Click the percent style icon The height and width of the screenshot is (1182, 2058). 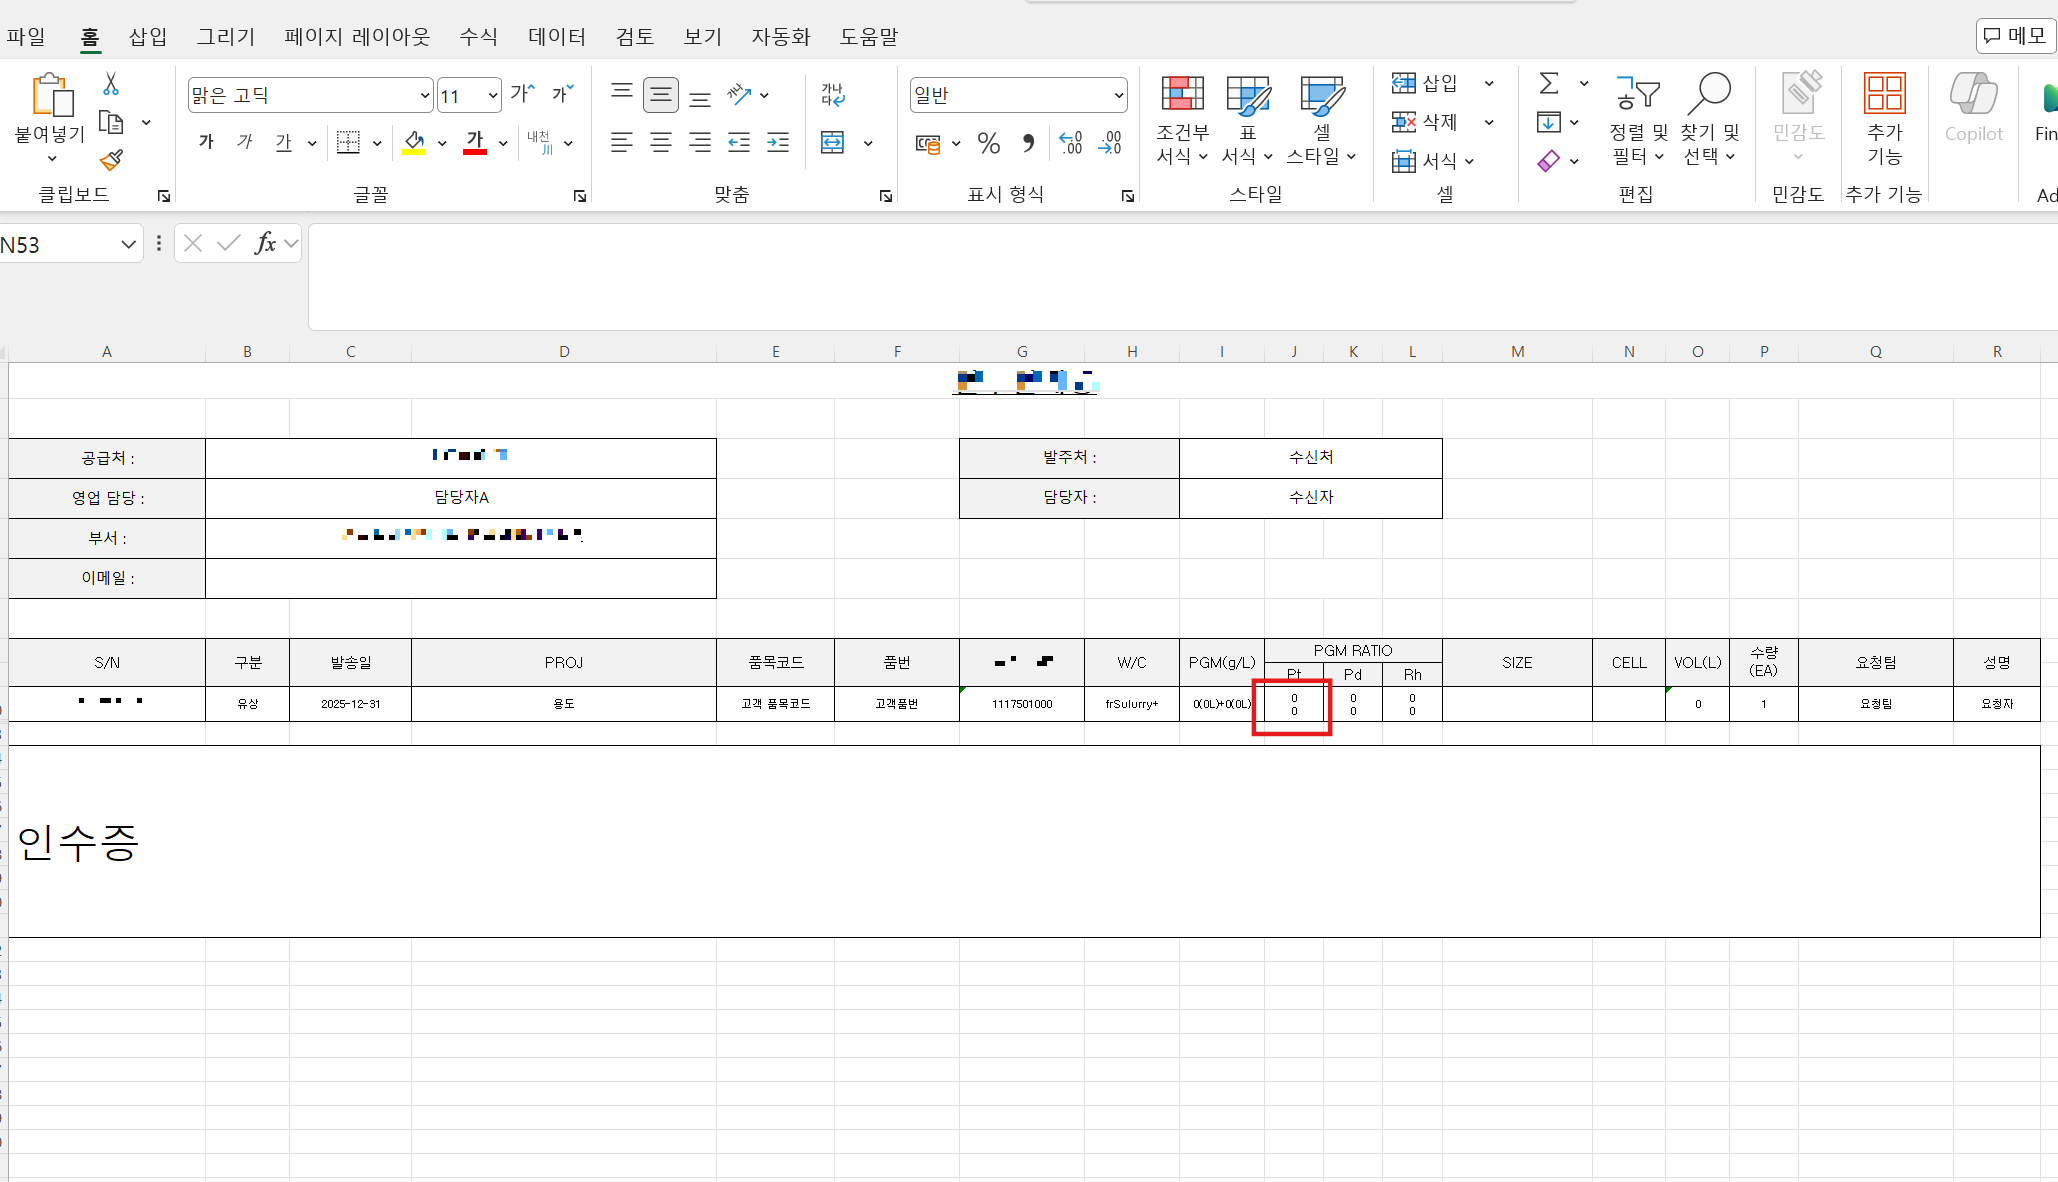click(x=988, y=143)
